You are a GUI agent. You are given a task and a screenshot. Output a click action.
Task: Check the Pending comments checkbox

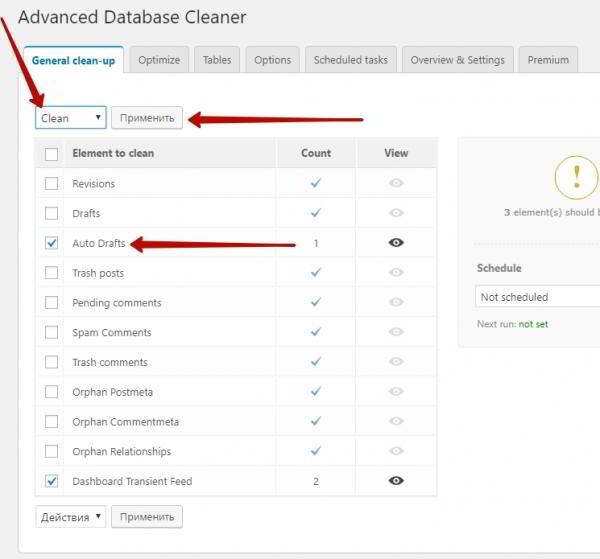coord(51,303)
